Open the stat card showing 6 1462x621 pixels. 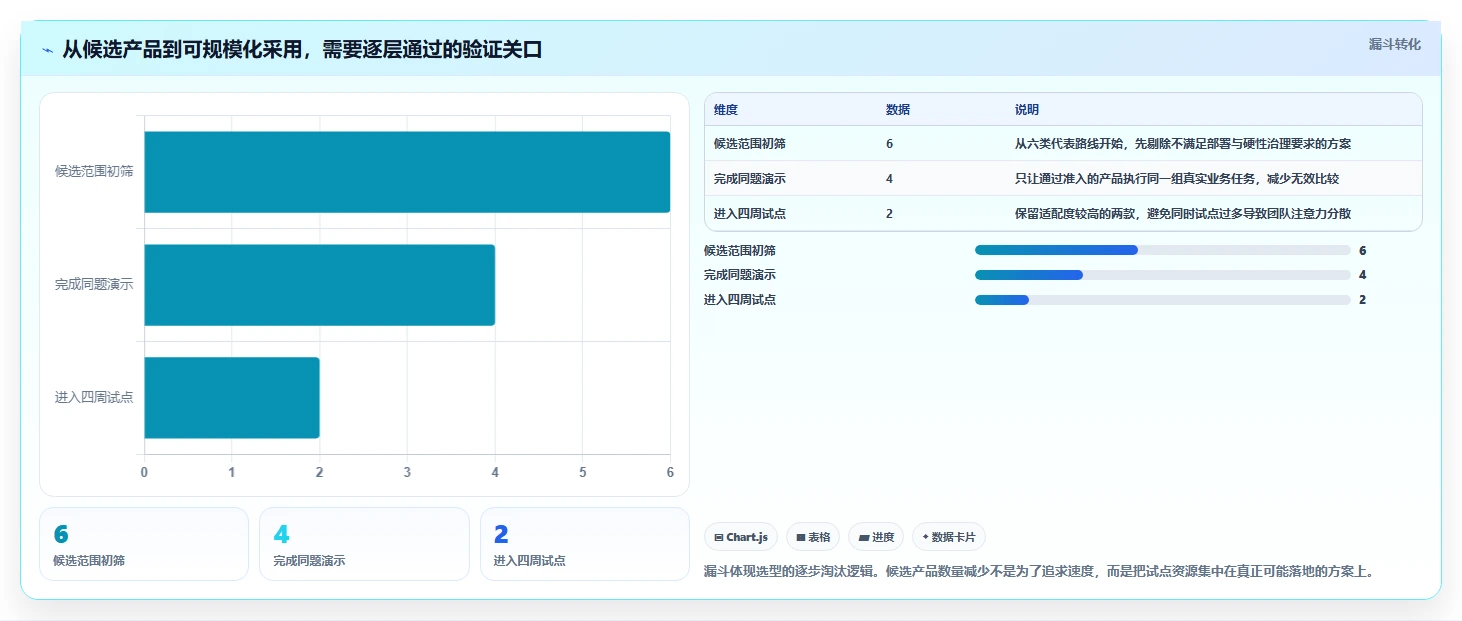(144, 544)
